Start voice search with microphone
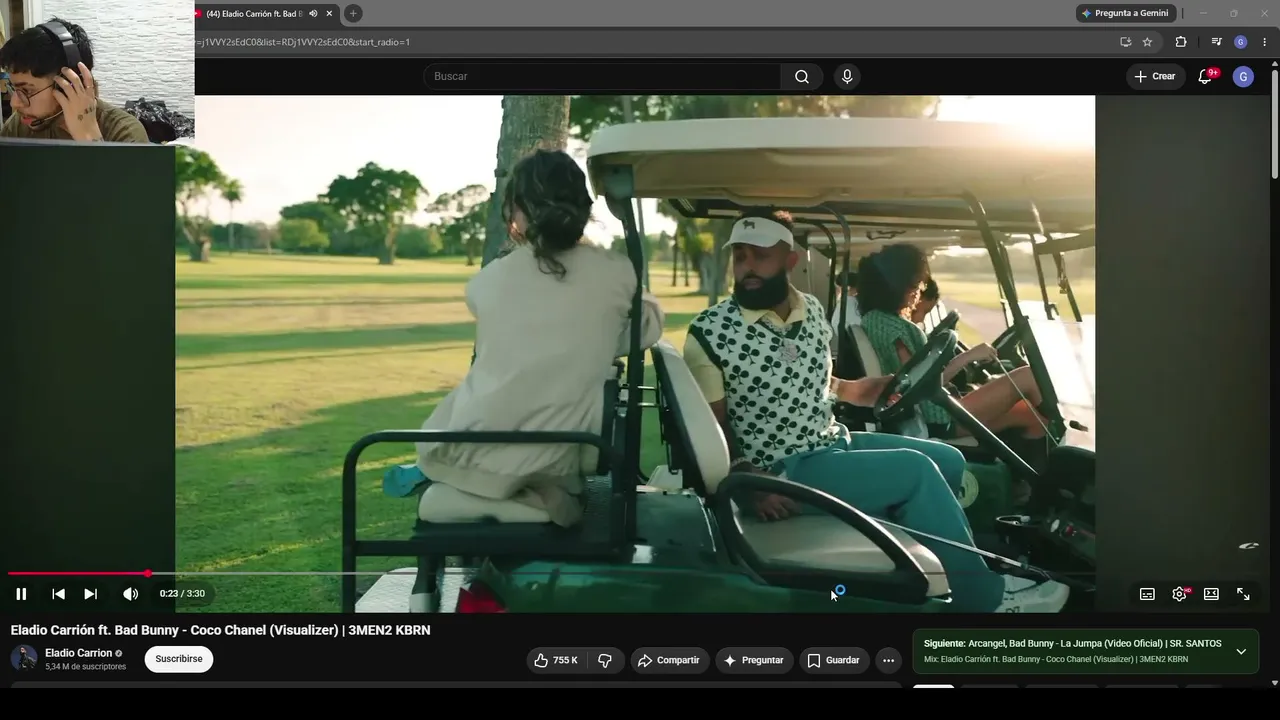Screen dimensions: 1280x720 (x=847, y=76)
